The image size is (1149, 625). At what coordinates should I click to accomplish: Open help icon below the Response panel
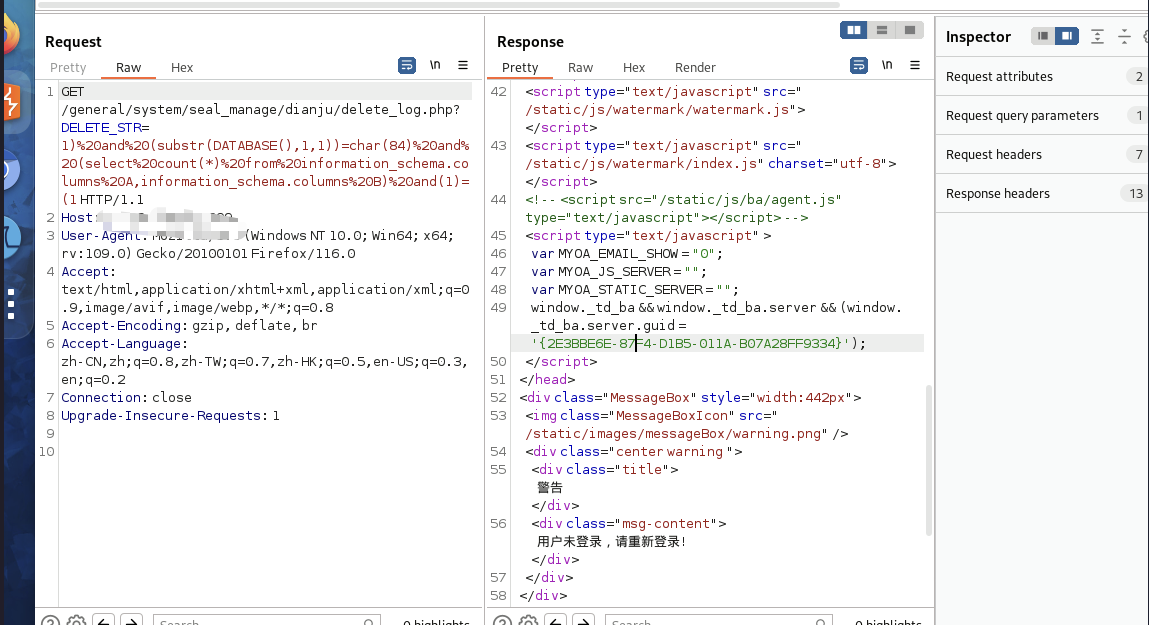[x=503, y=621]
